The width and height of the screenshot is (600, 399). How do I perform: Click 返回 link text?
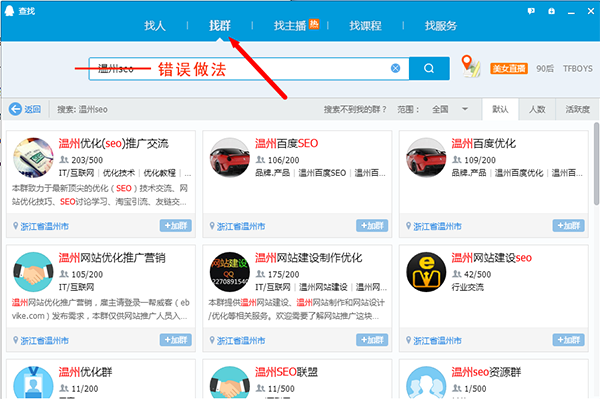pos(33,109)
